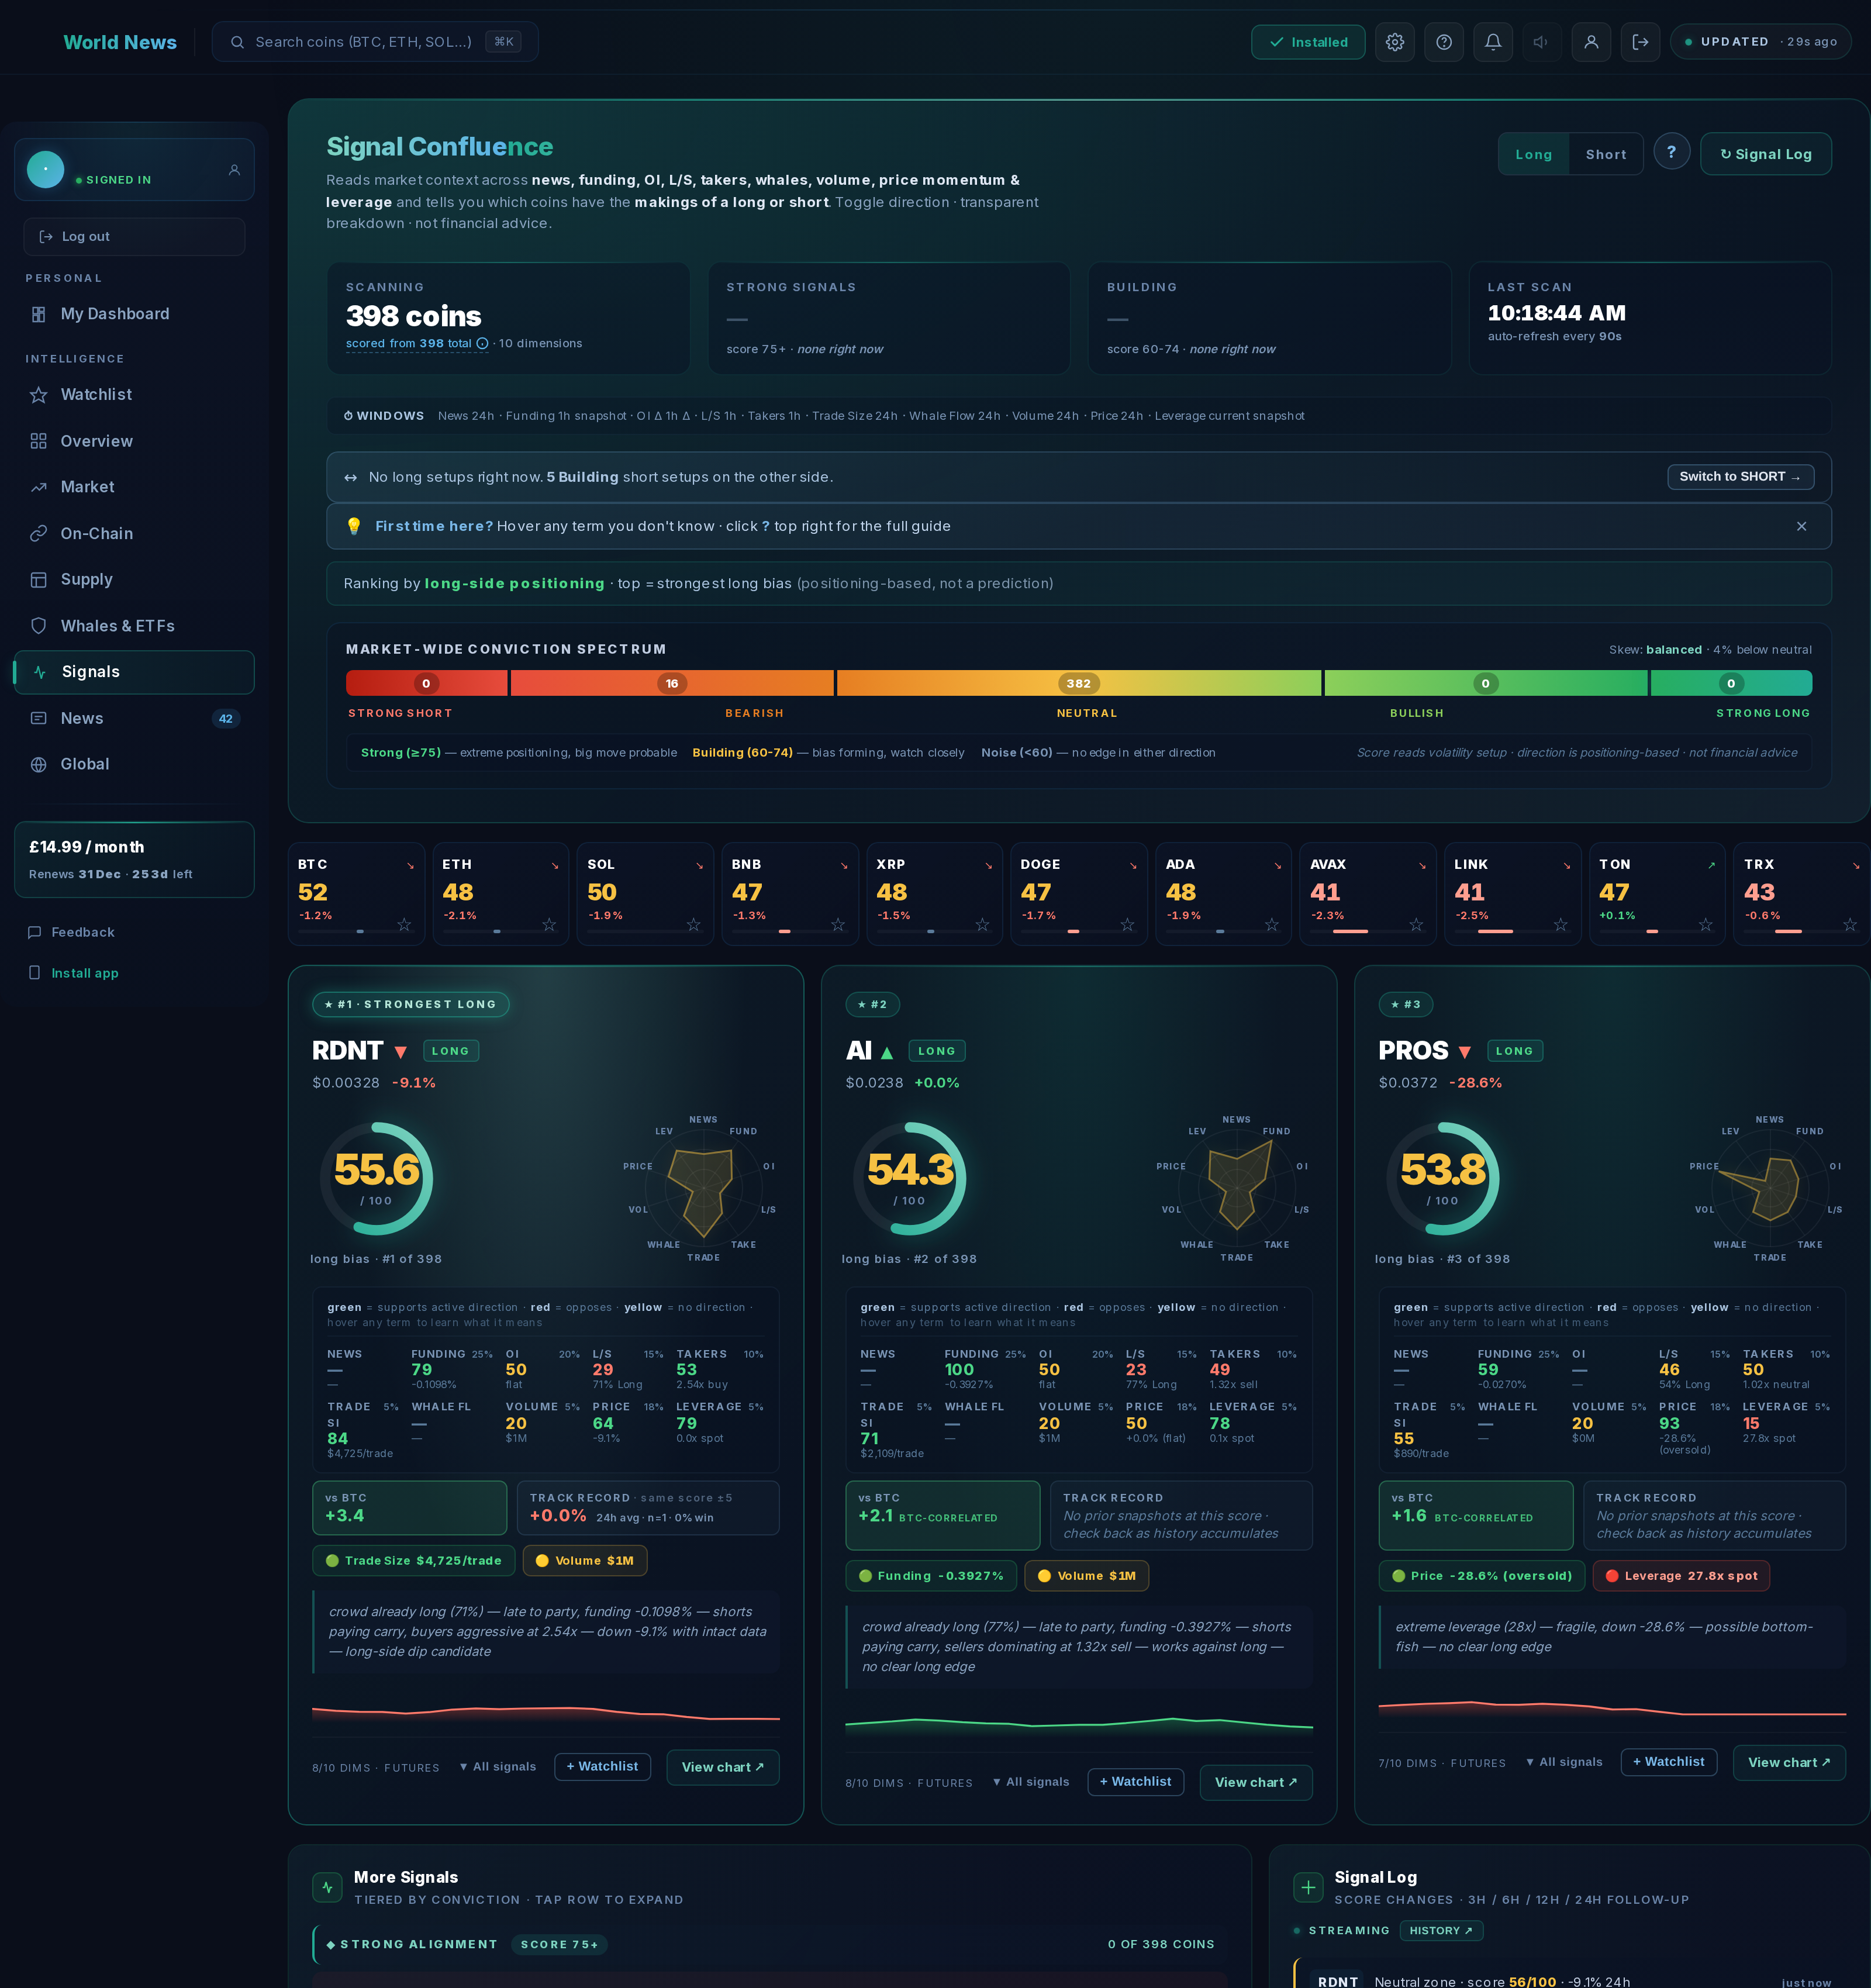Dismiss the First time here tip
This screenshot has width=1871, height=1988.
(1801, 527)
